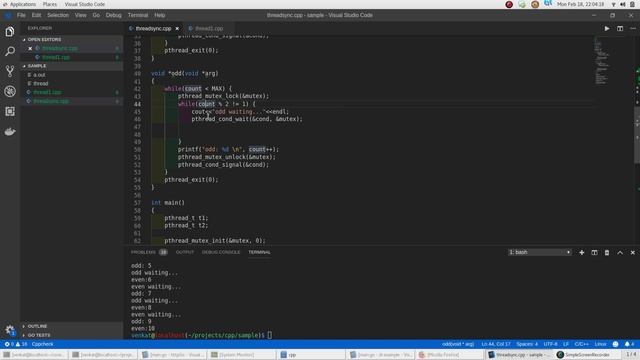Open errors and warnings count in status bar
640x360 pixels.
tap(15, 344)
